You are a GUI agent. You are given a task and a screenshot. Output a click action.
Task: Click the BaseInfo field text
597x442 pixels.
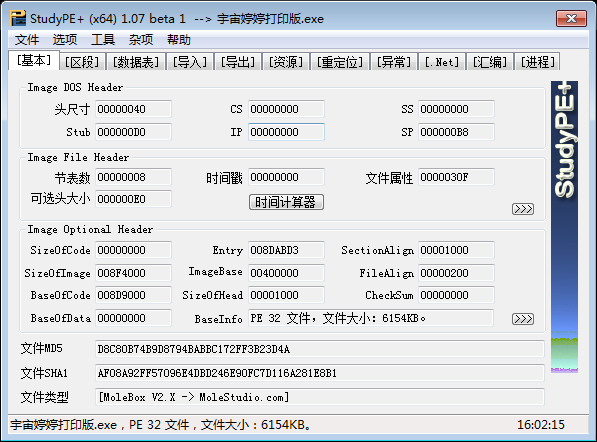[x=371, y=318]
